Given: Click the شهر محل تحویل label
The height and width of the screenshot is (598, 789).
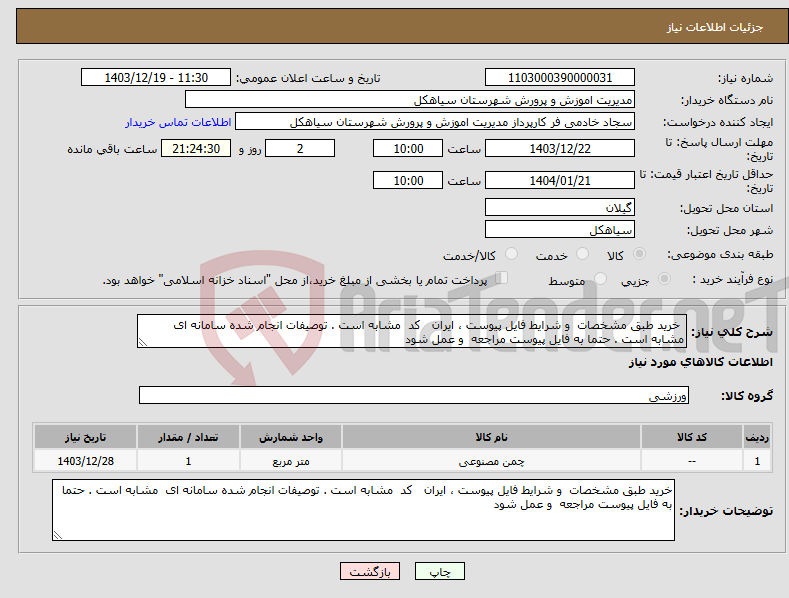Looking at the screenshot, I should [730, 230].
